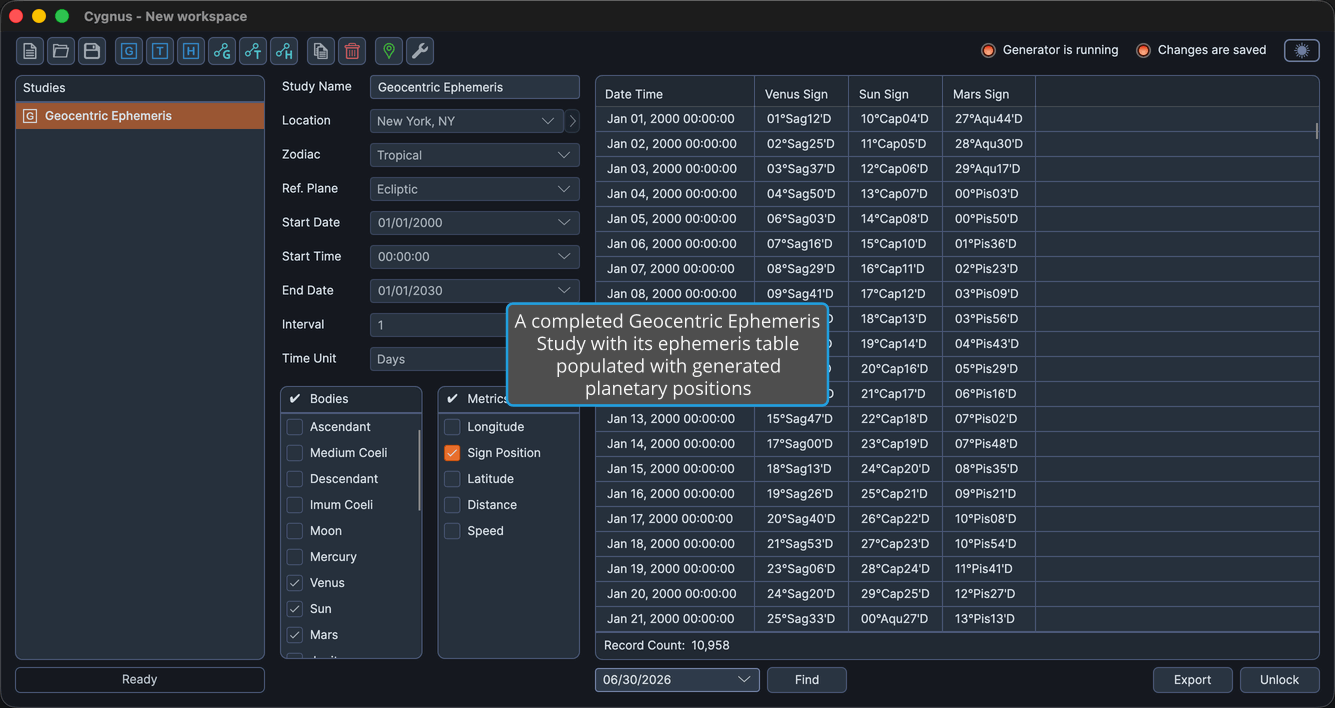1335x708 pixels.
Task: Open locations via the green map pin icon
Action: [x=389, y=51]
